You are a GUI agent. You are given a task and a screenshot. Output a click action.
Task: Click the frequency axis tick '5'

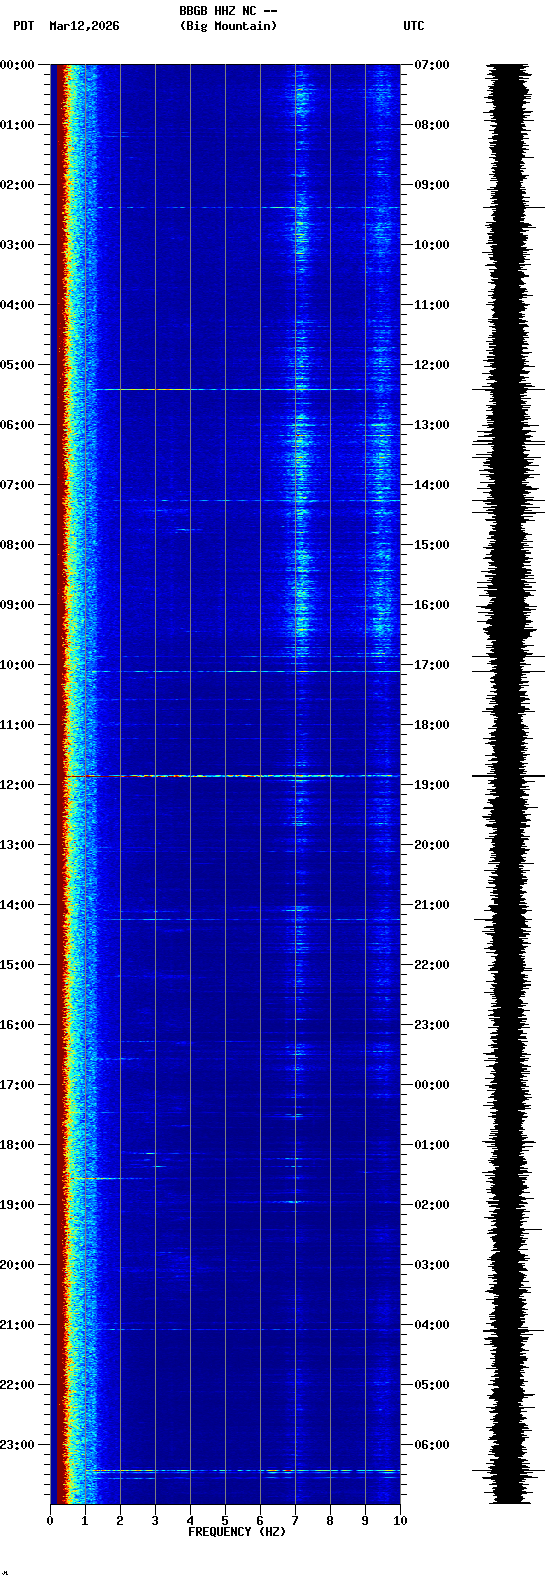click(x=225, y=1521)
